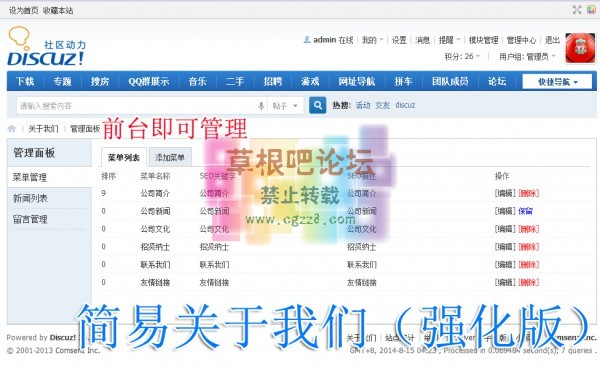Screen dimensions: 600x371
Task: Click the 菜单名称 column header
Action: [x=155, y=176]
